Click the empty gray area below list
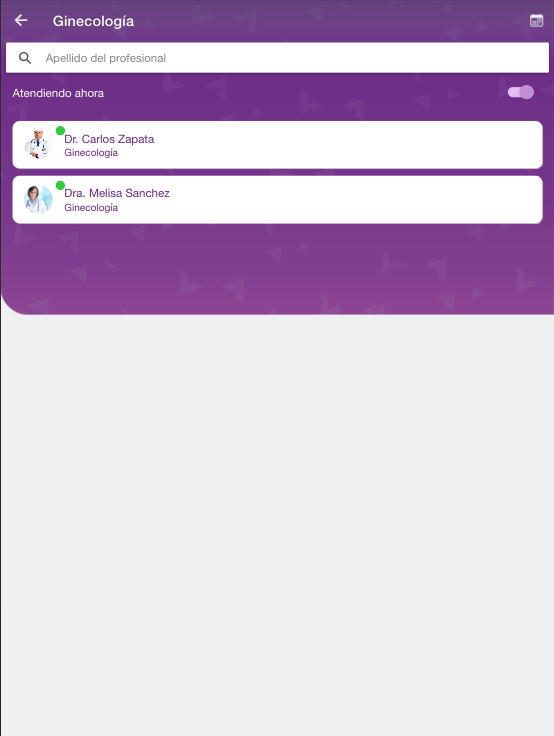The height and width of the screenshot is (736, 554). (x=277, y=516)
